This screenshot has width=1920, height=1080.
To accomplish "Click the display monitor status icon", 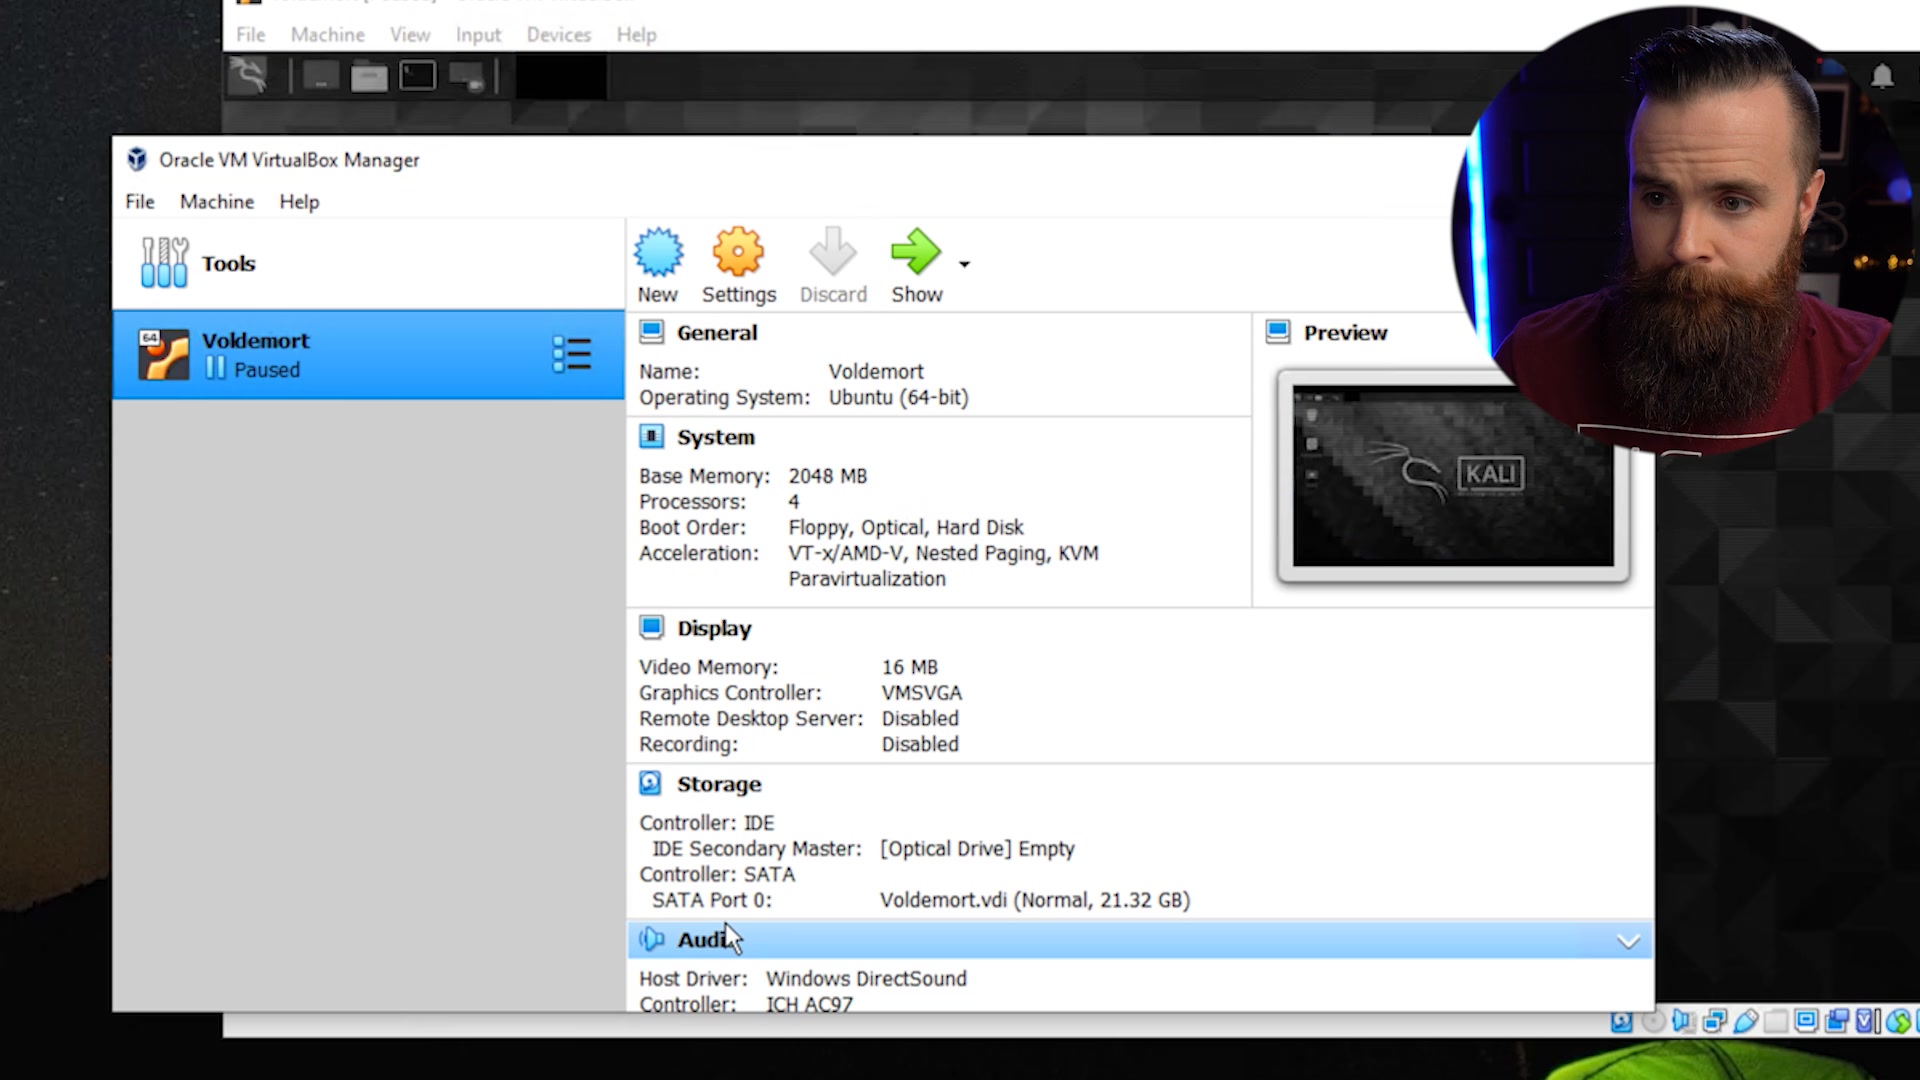I will click(1806, 1021).
